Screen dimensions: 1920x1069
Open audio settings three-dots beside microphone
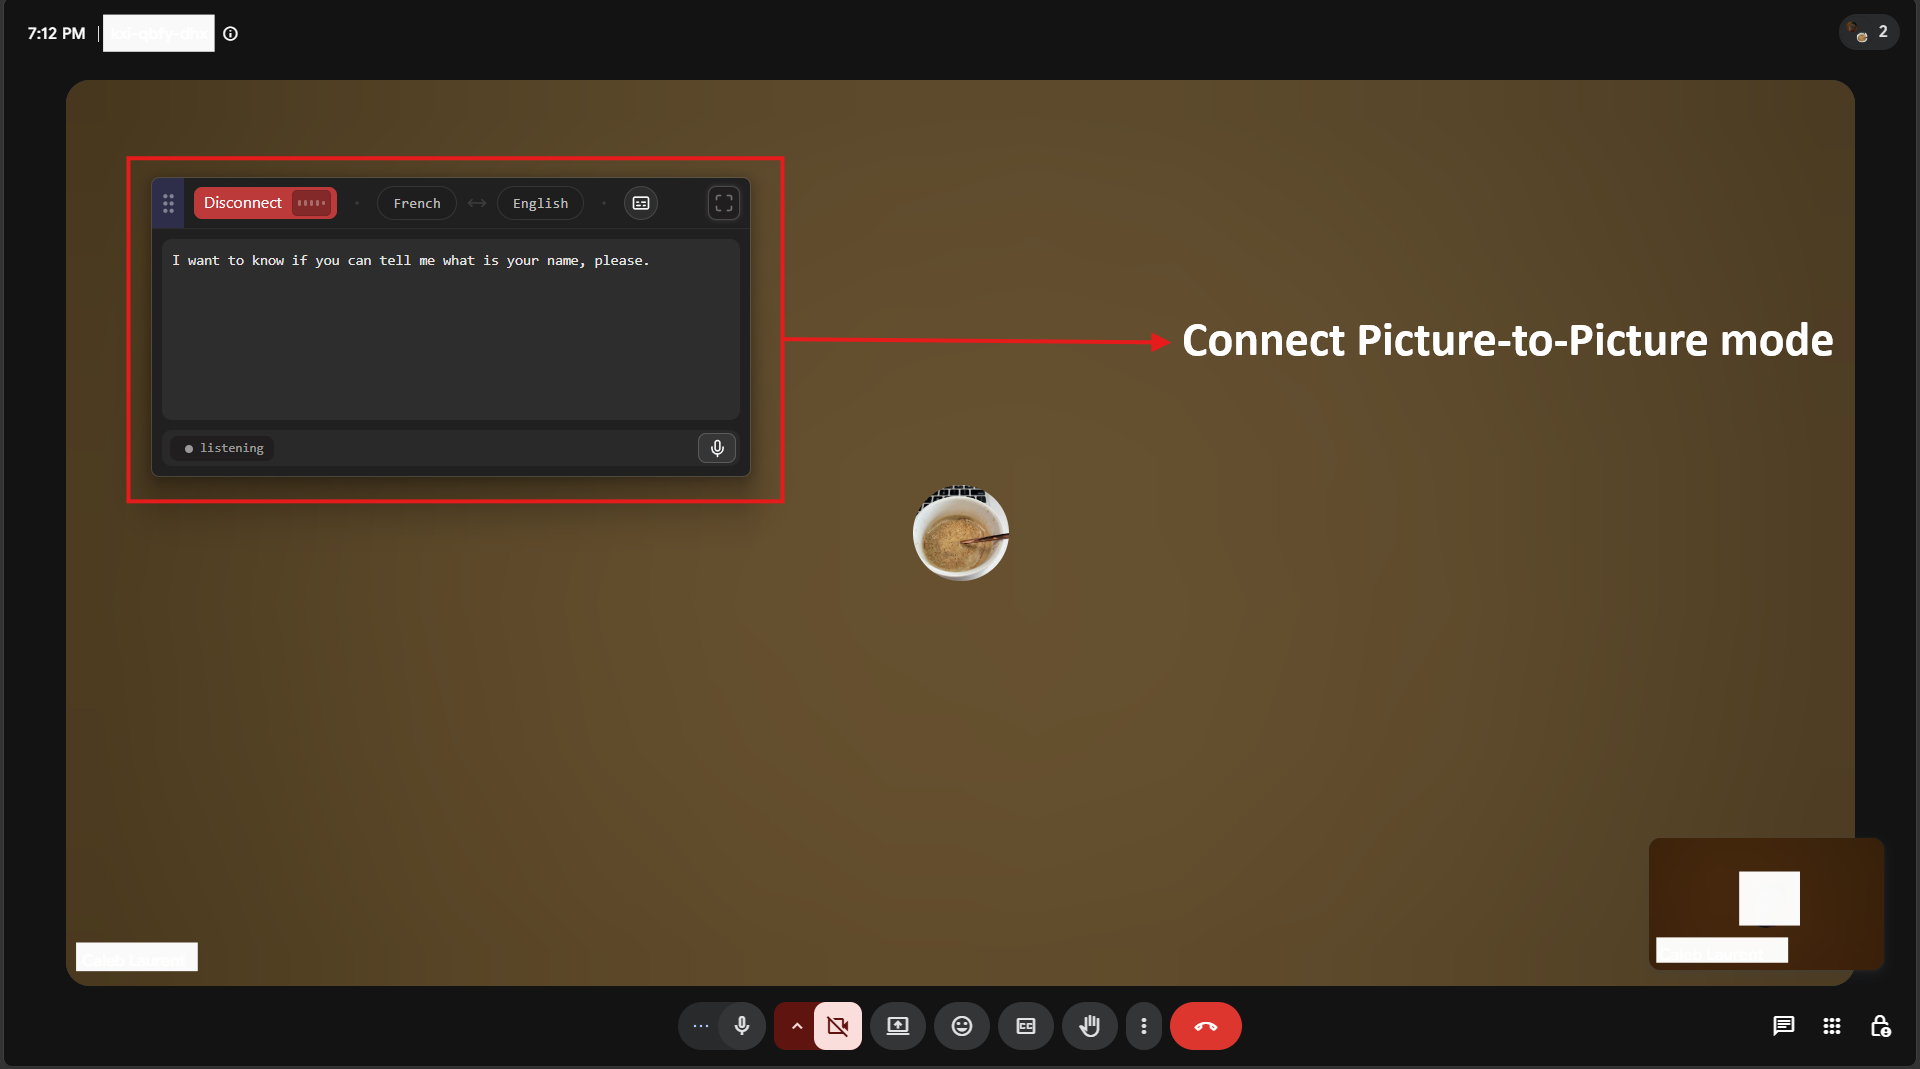point(700,1026)
